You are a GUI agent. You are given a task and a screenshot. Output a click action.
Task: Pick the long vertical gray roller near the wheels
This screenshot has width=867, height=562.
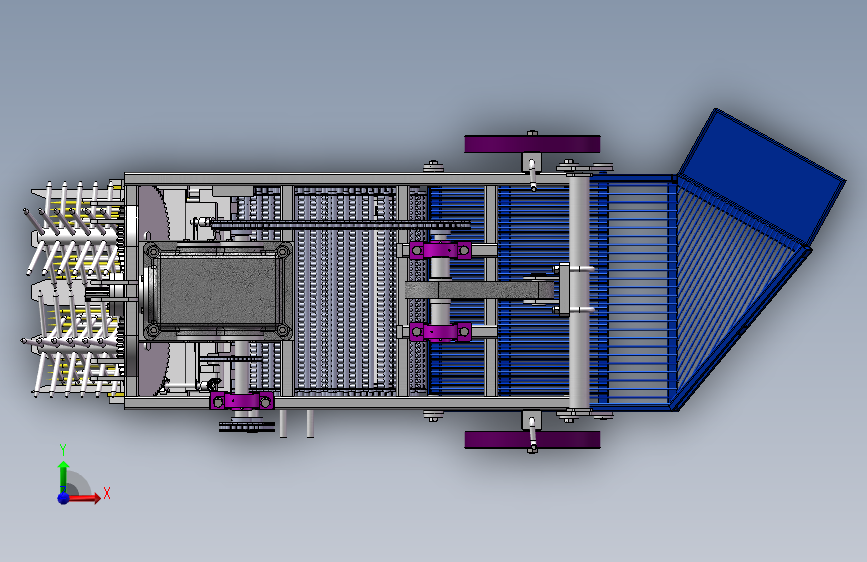click(578, 292)
